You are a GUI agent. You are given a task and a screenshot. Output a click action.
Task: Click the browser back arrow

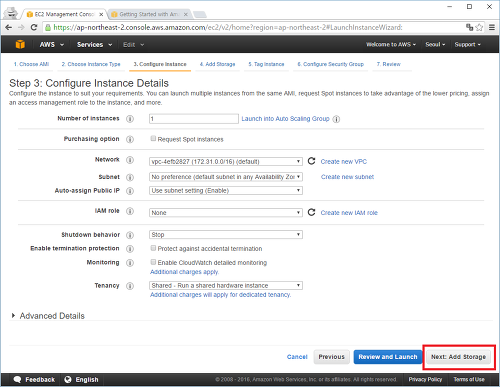9,27
